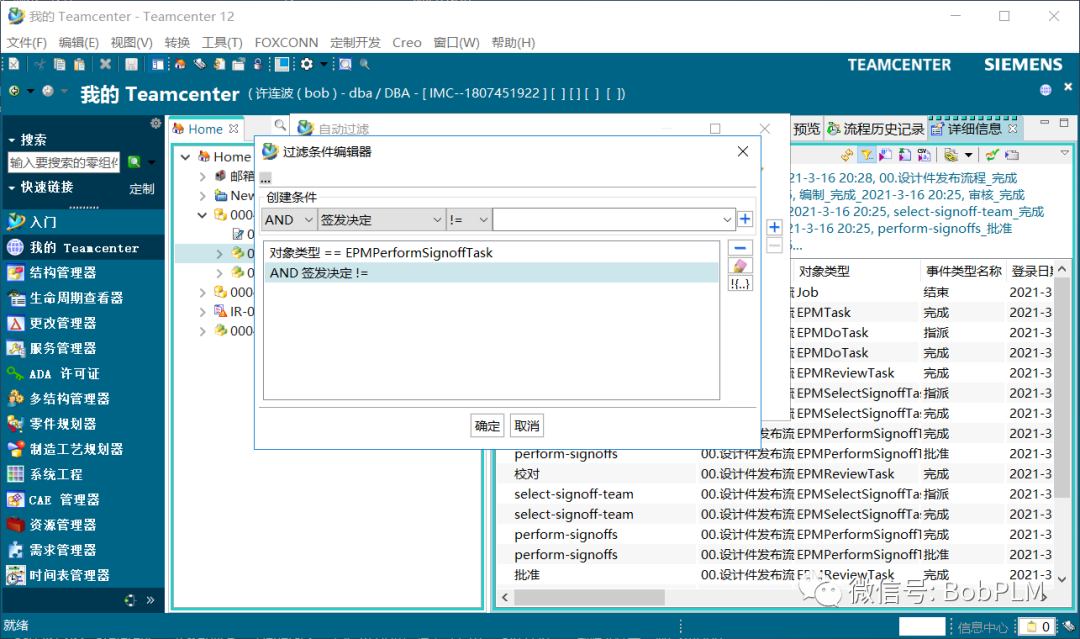Click the !{..} grouping button

pos(740,283)
